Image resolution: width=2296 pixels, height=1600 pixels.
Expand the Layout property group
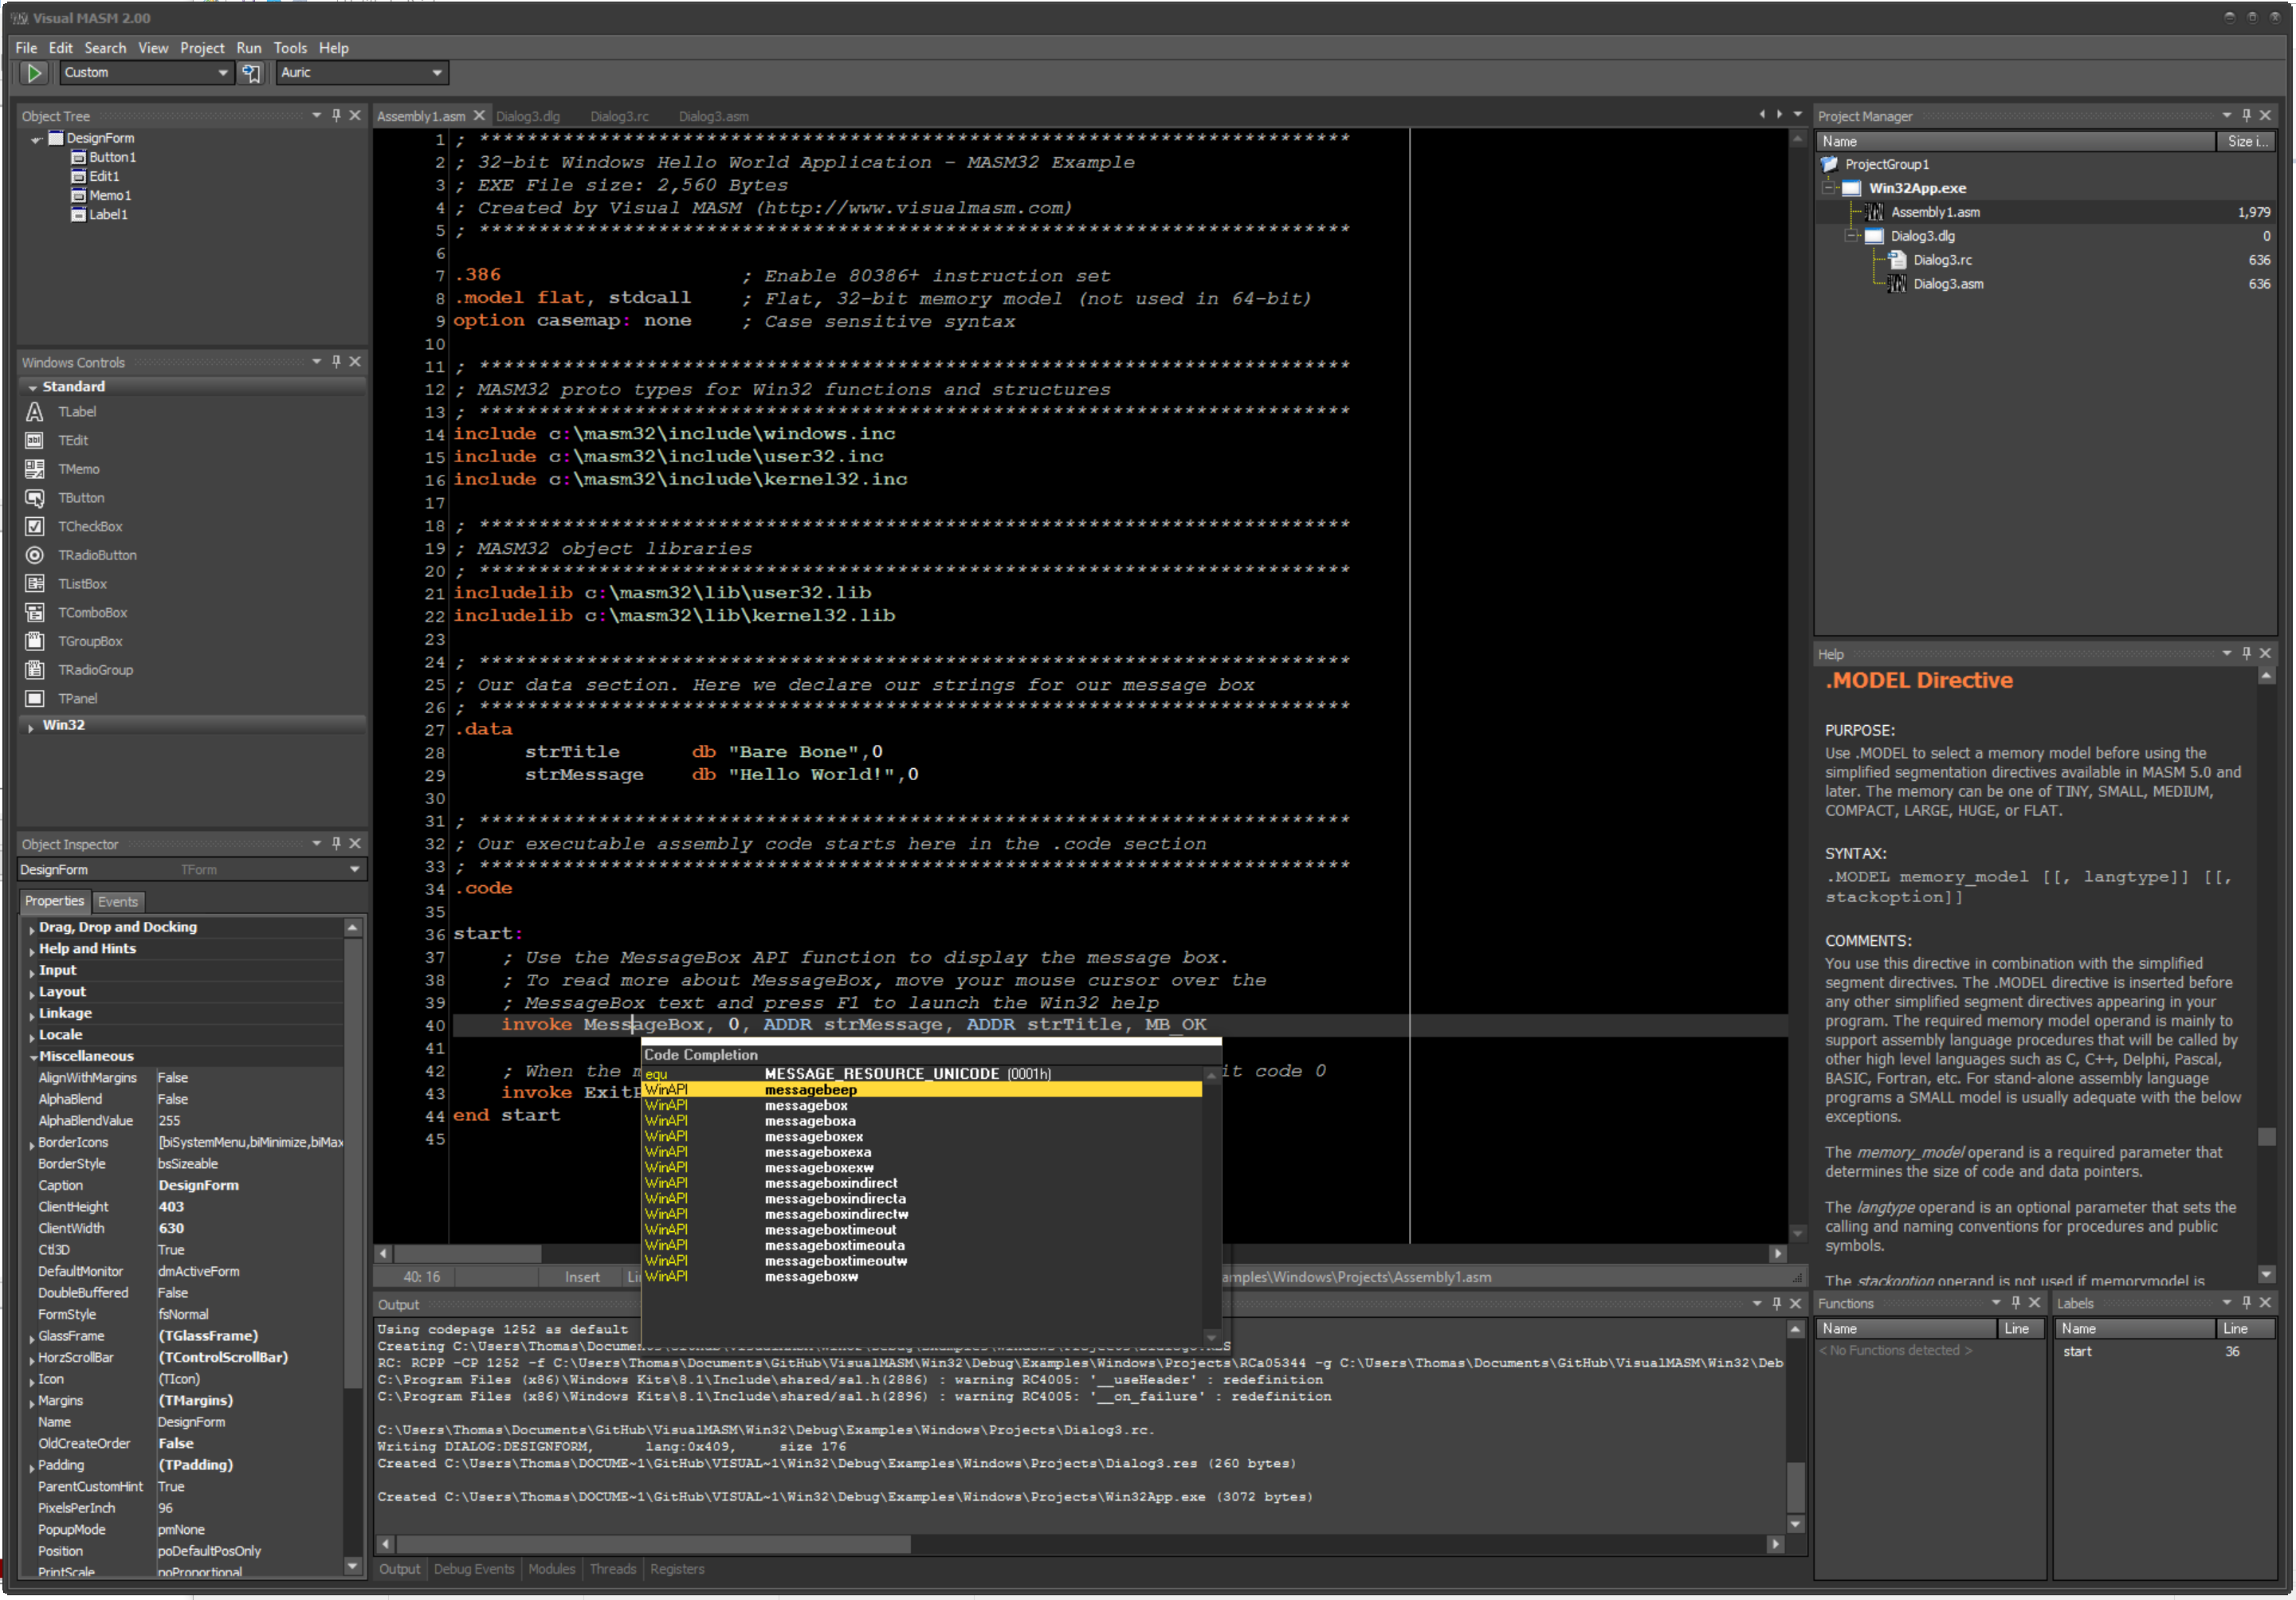[32, 993]
